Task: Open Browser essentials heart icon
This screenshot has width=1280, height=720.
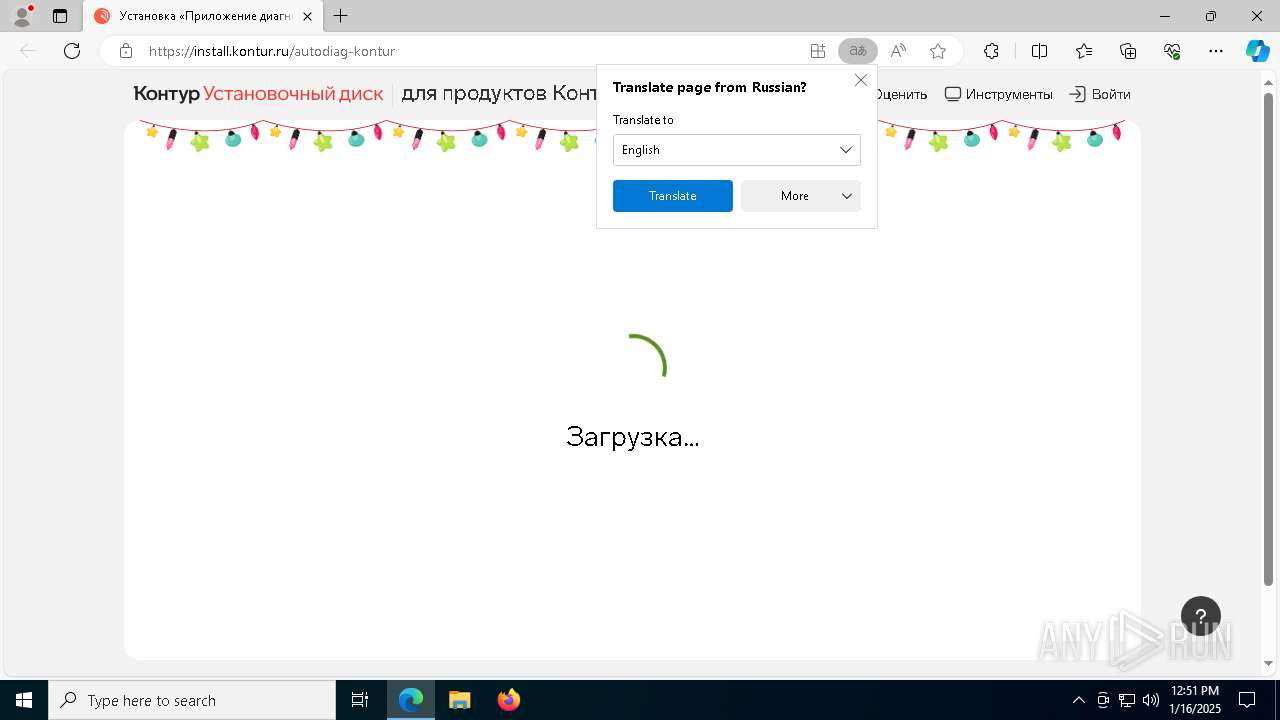Action: (1172, 51)
